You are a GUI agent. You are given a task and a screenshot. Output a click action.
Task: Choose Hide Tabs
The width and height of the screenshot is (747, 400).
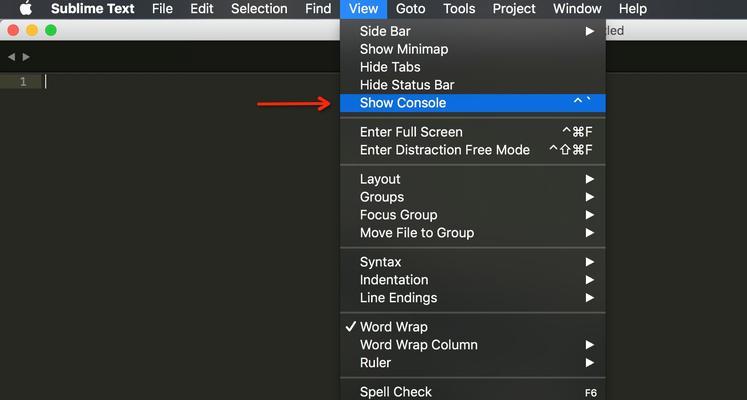473,67
